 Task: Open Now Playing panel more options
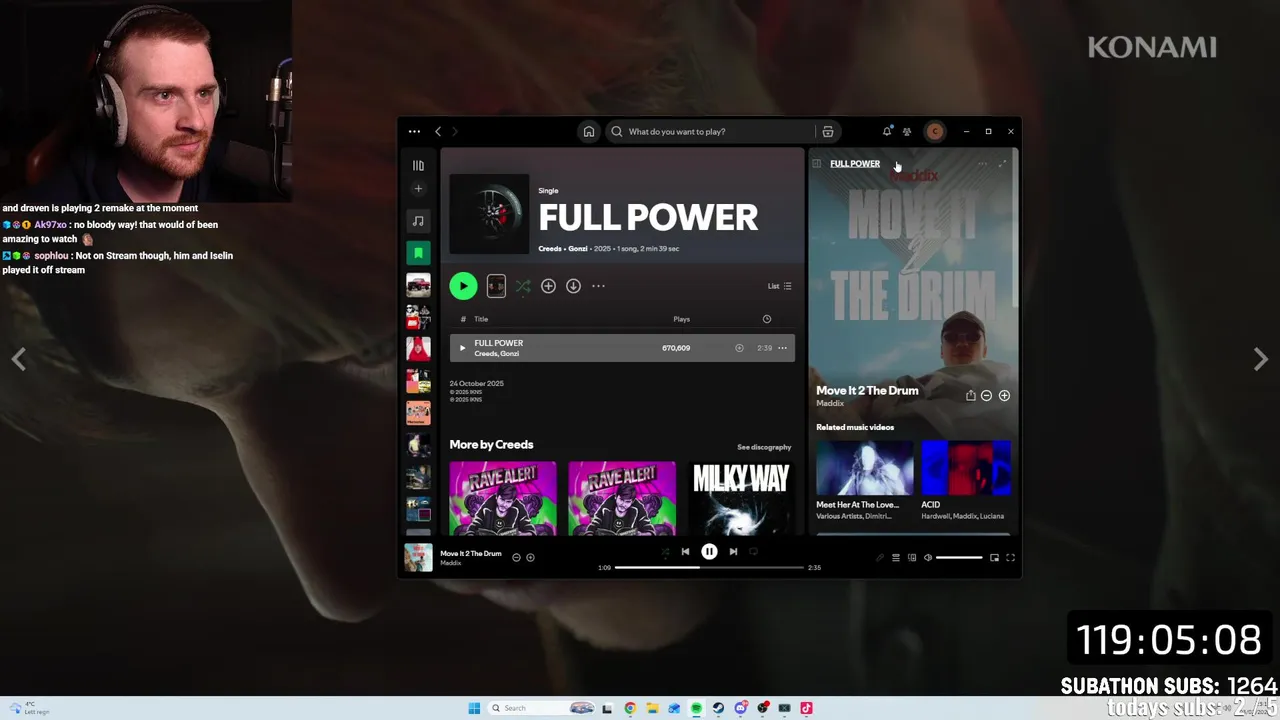click(982, 164)
